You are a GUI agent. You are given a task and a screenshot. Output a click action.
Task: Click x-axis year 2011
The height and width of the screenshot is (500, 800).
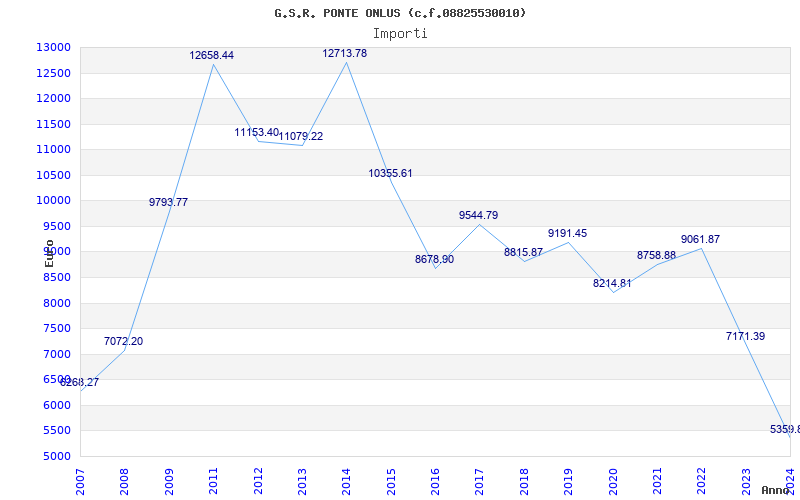pos(213,482)
